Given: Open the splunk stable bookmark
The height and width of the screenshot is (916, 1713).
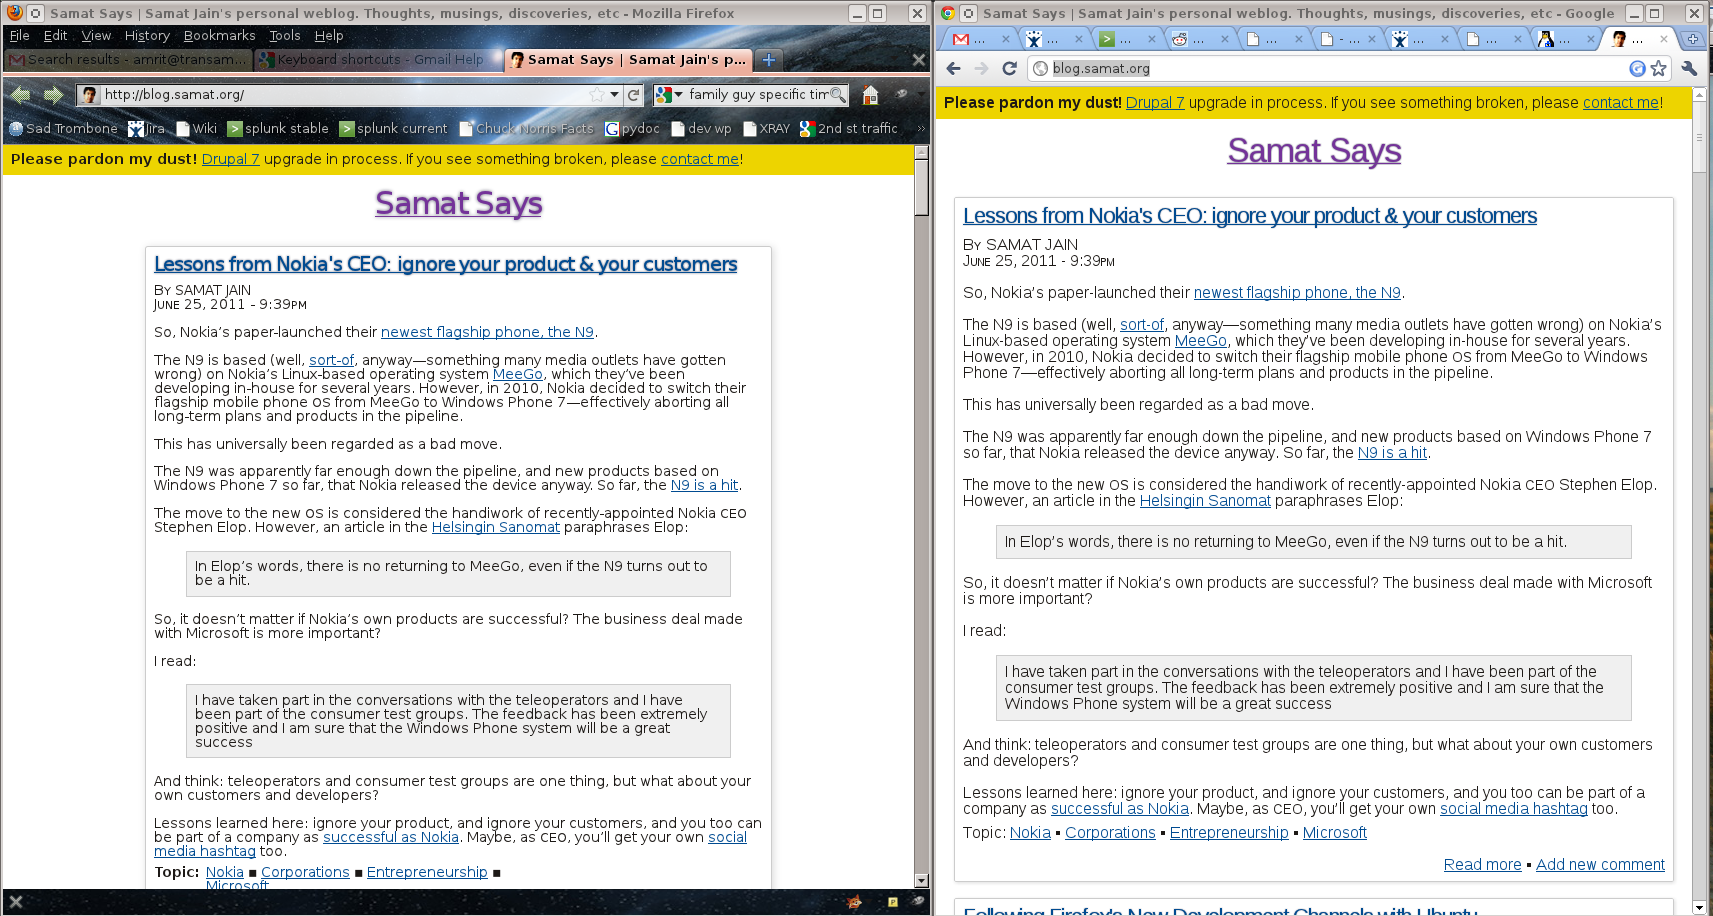Looking at the screenshot, I should 278,128.
